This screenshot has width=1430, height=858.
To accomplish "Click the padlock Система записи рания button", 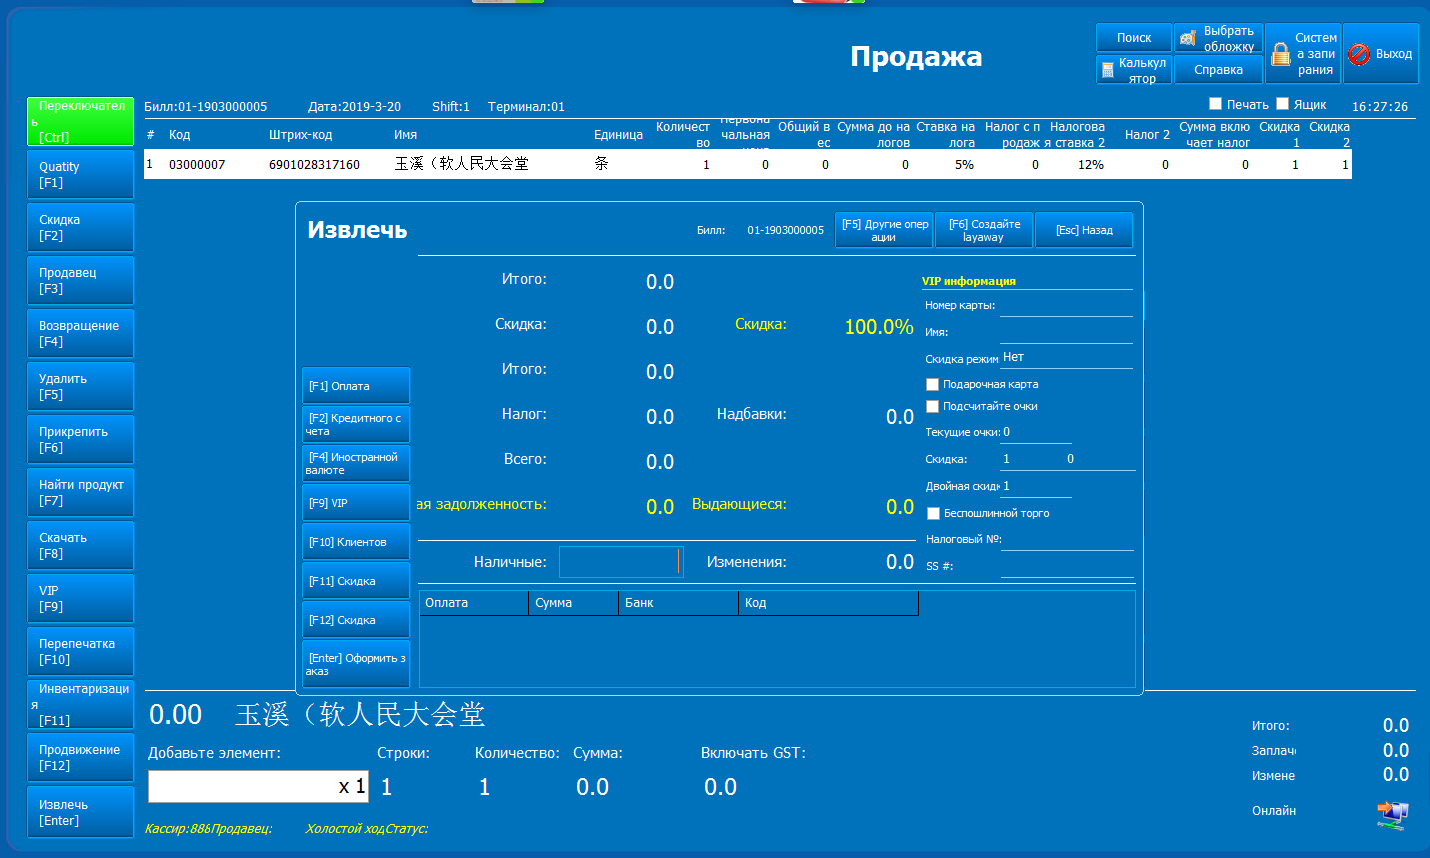I will pyautogui.click(x=1303, y=54).
